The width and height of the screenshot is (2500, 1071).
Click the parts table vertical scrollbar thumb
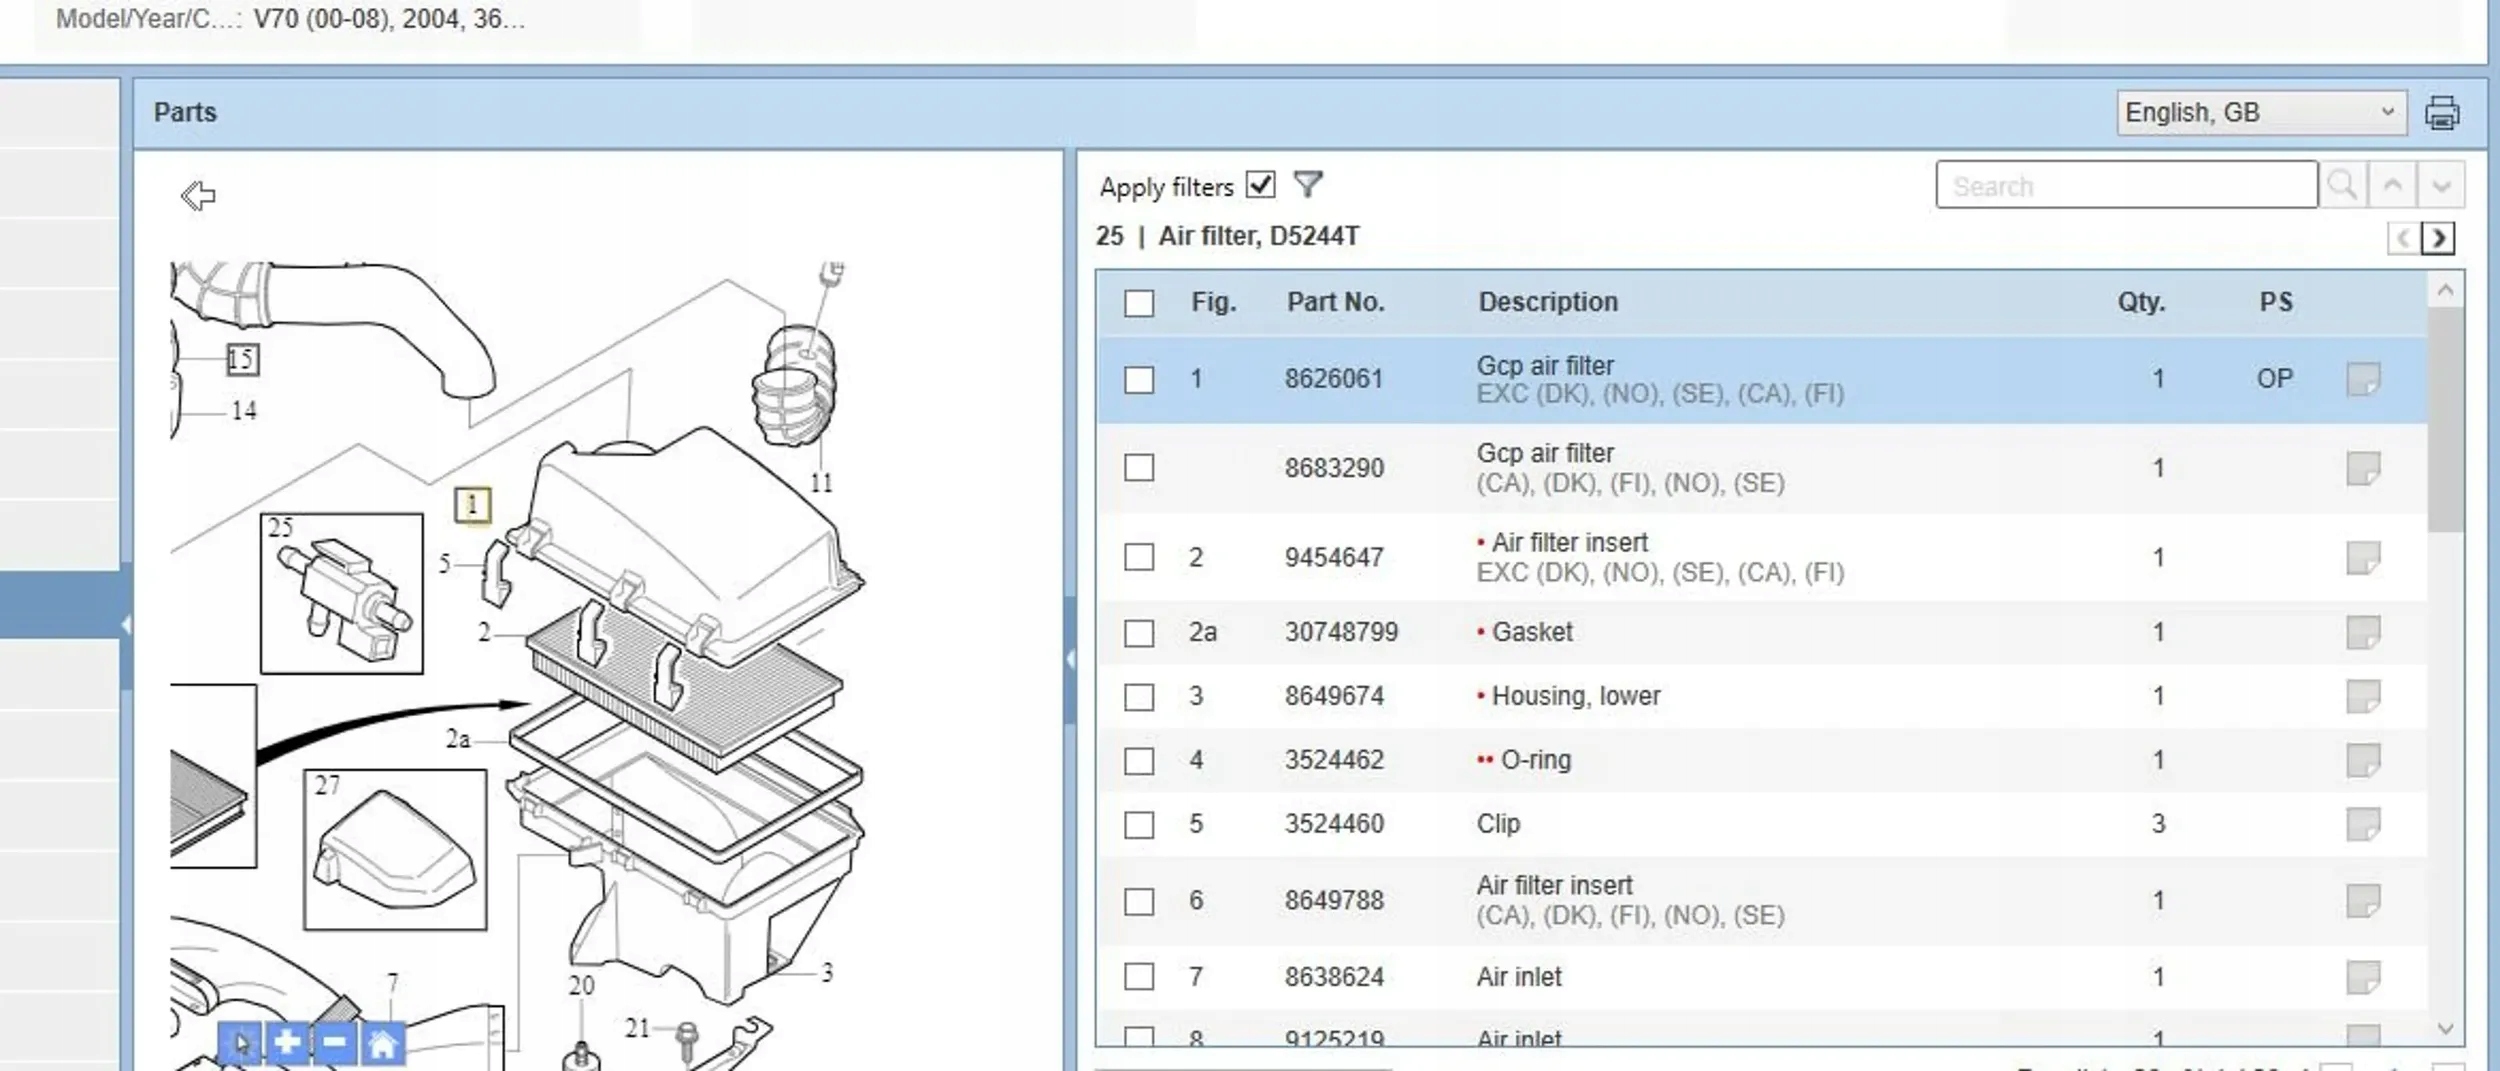tap(2445, 420)
